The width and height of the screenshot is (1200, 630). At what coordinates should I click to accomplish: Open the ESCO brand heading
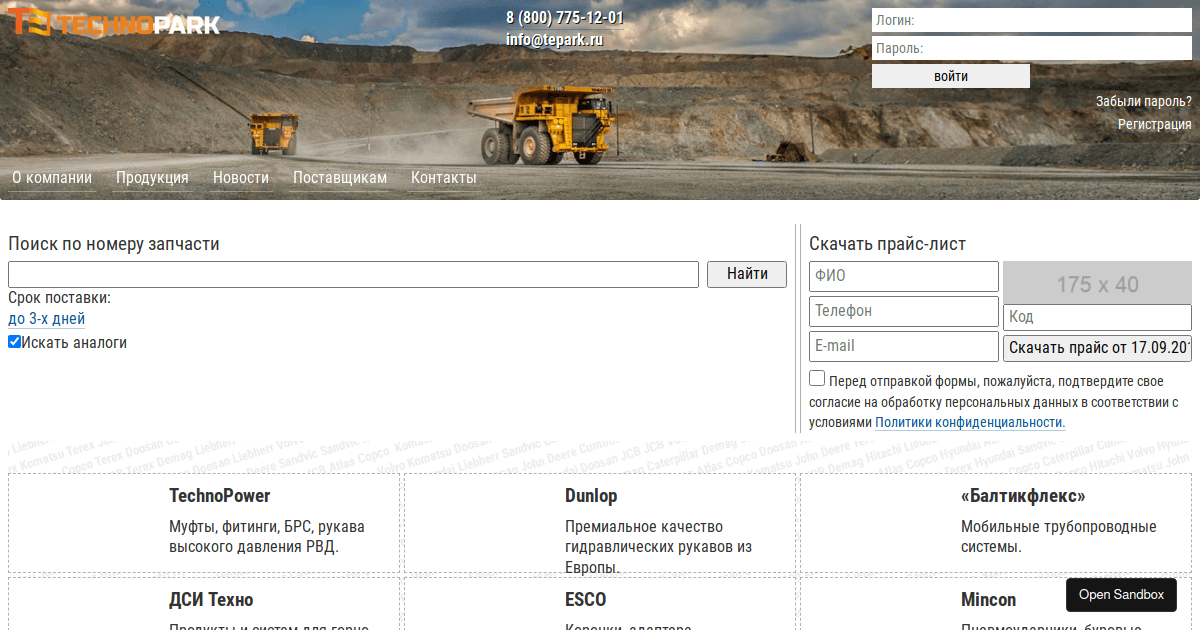(x=586, y=600)
